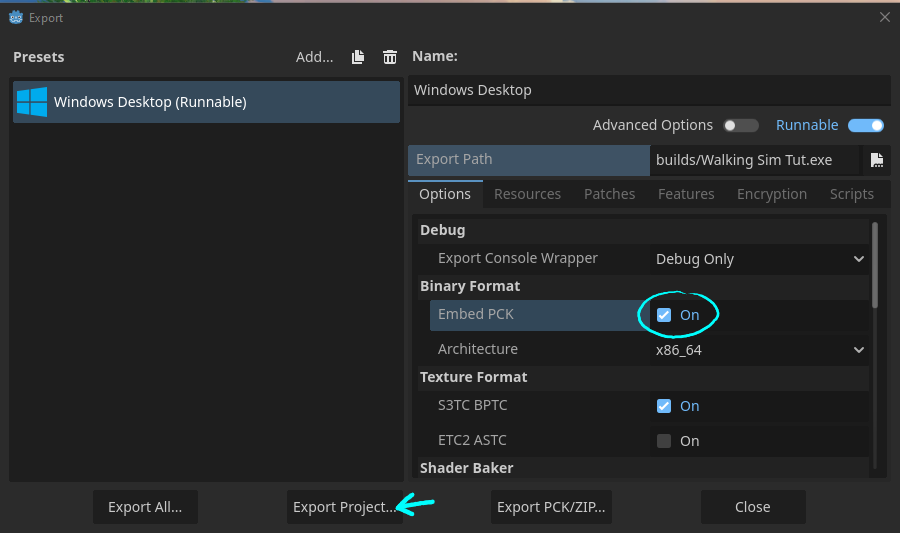The image size is (900, 533).
Task: Open the Patches tab
Action: pos(610,194)
